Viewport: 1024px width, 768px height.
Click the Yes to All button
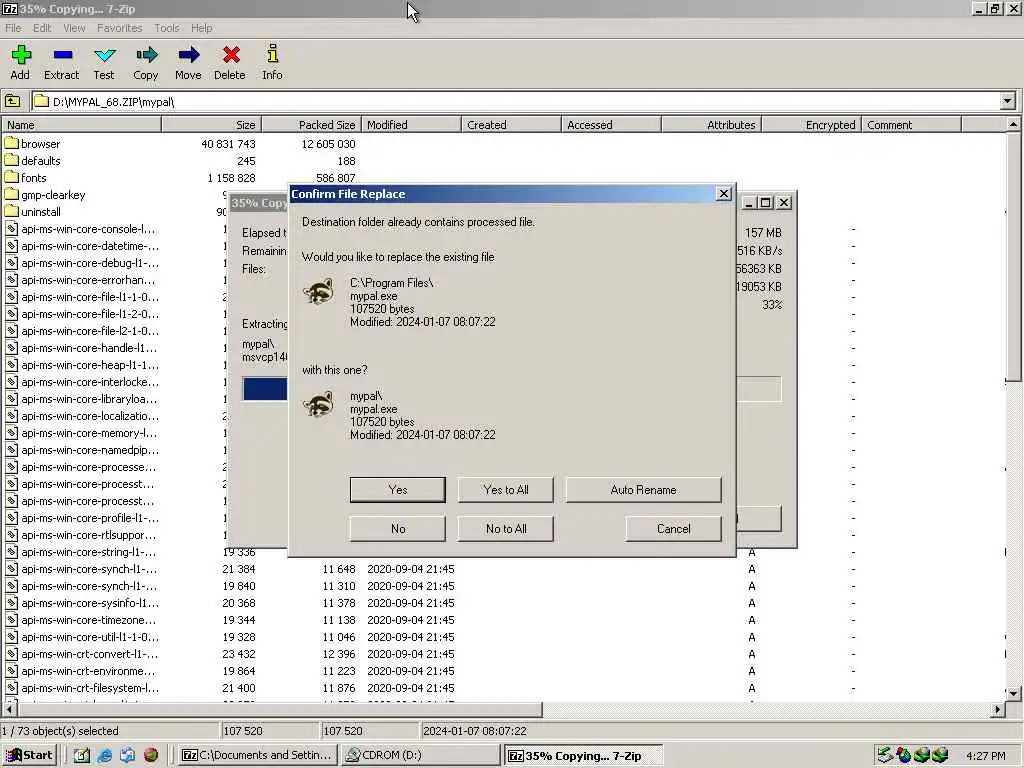[505, 490]
